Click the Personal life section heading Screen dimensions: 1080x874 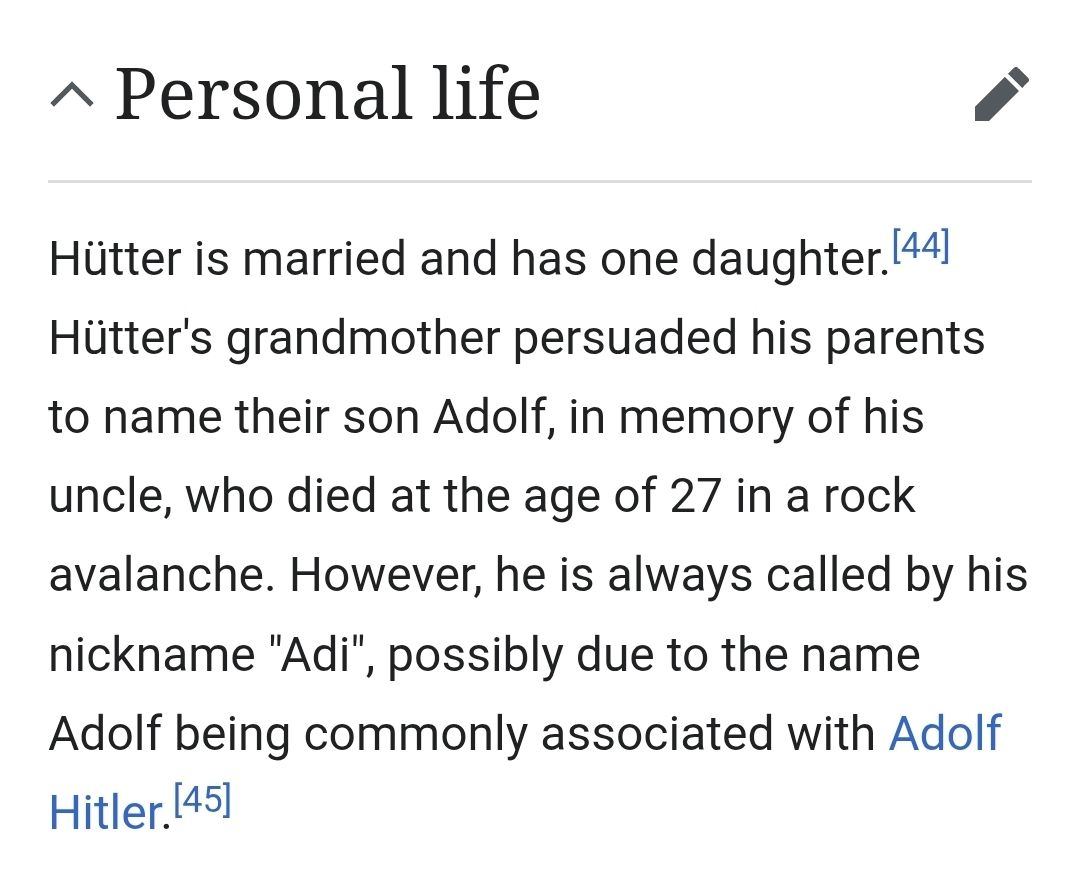(327, 95)
